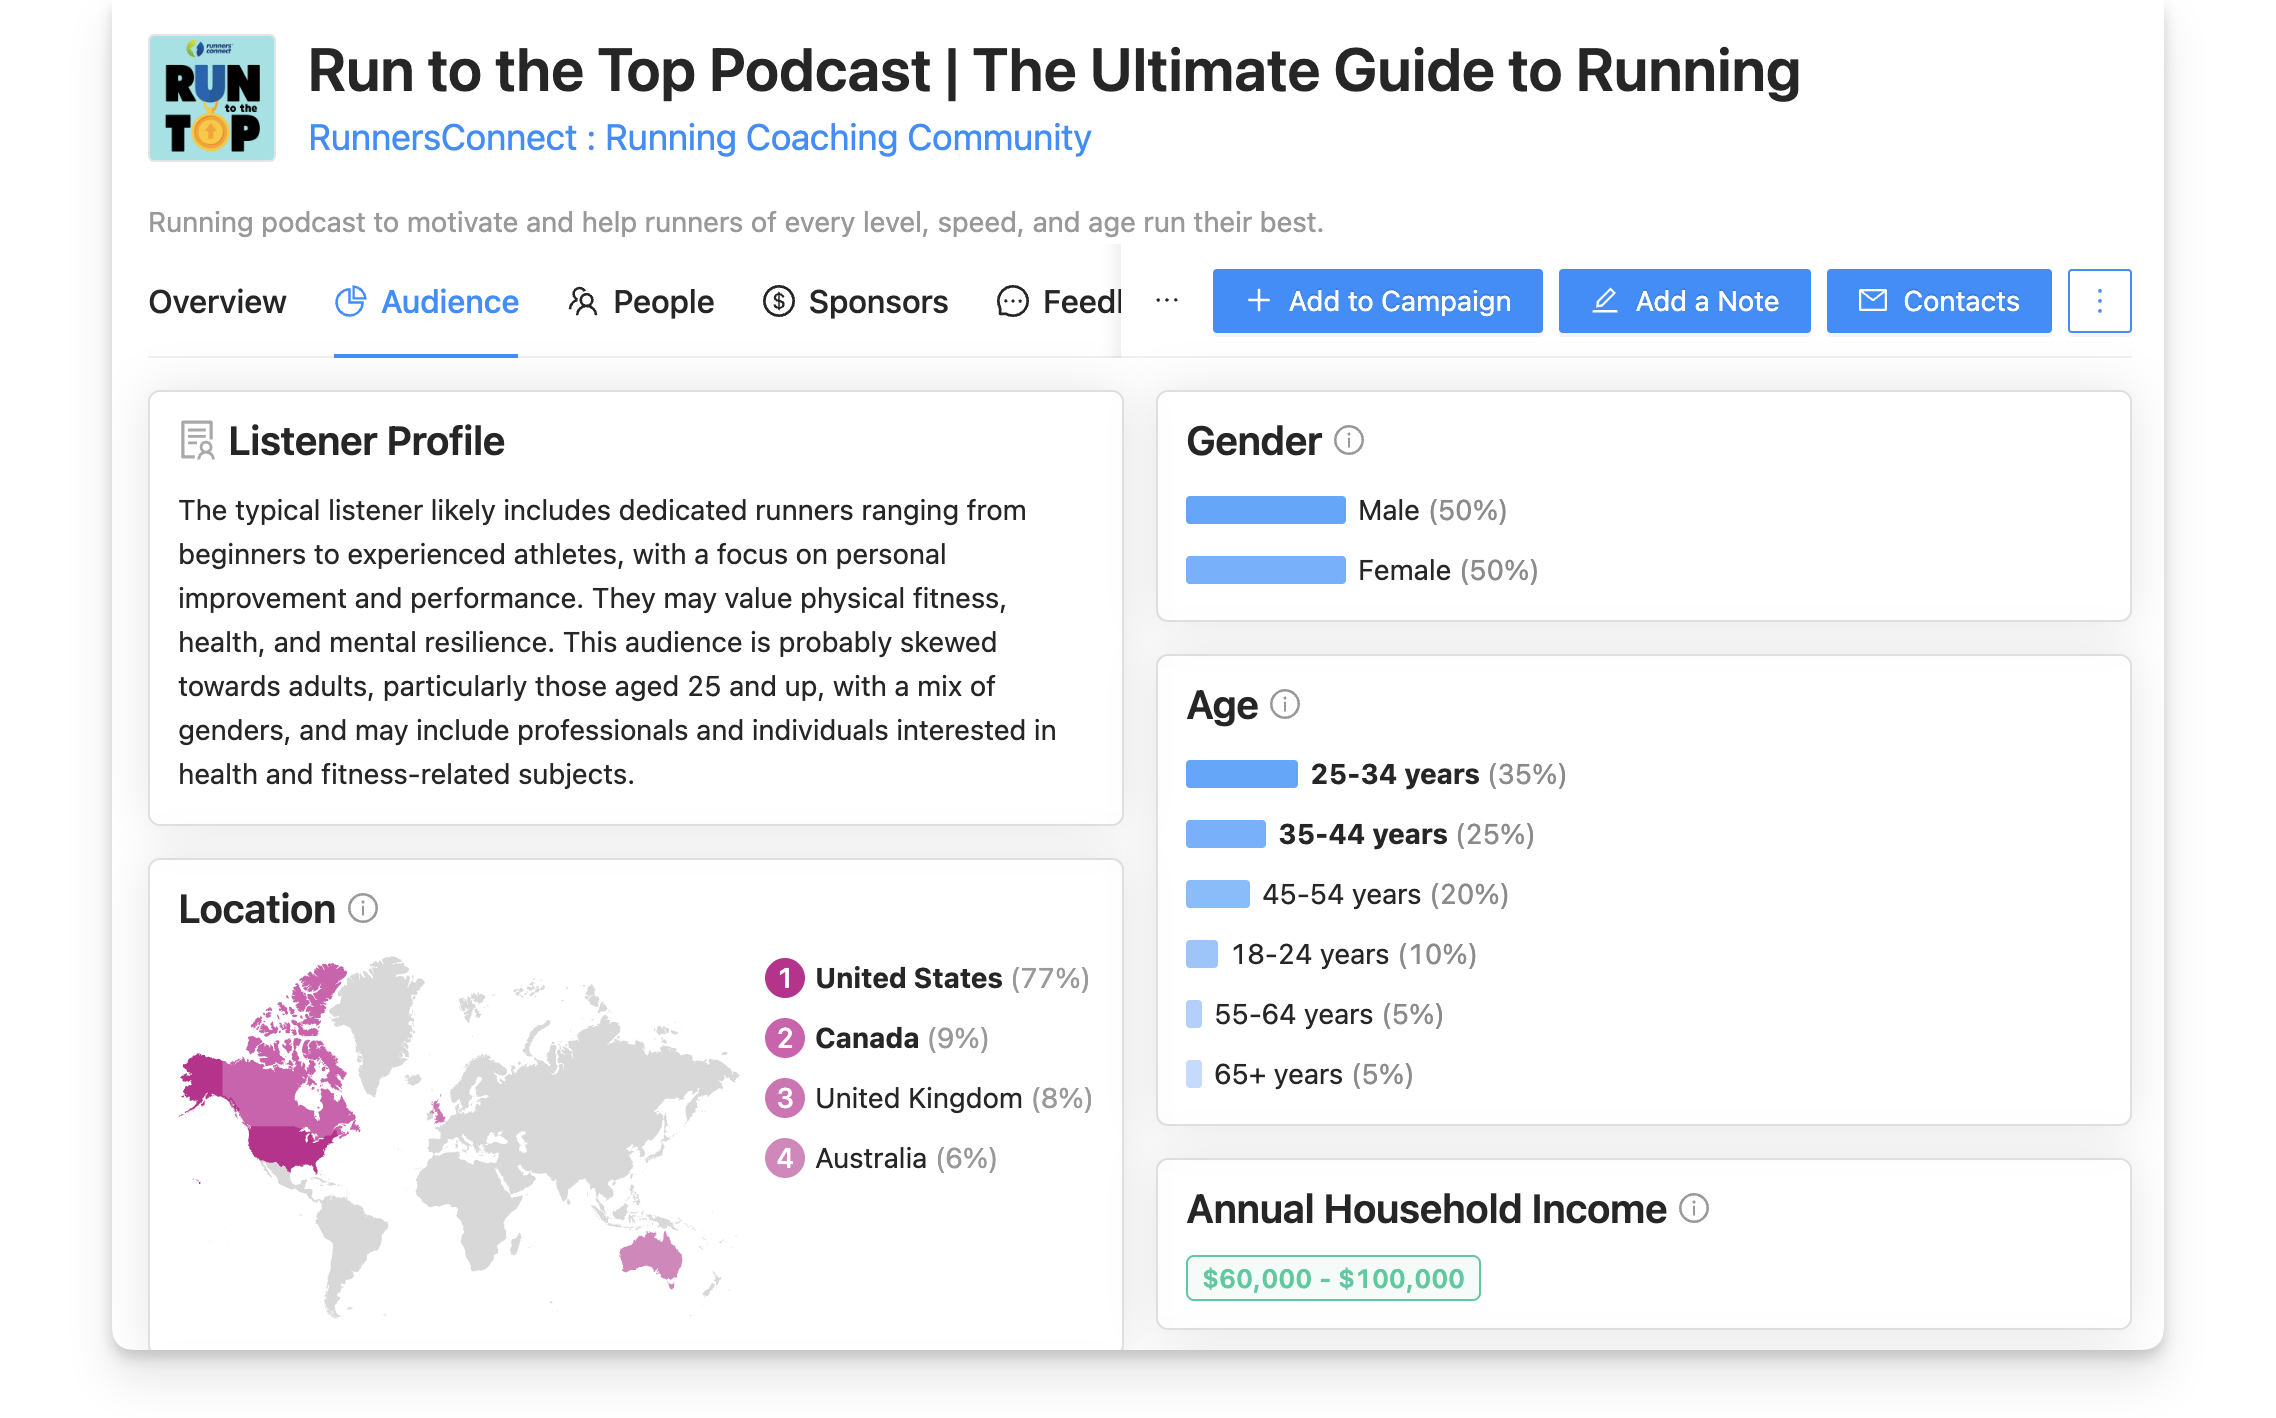Open the Sponsors tab
2276x1418 pixels.
[x=855, y=301]
